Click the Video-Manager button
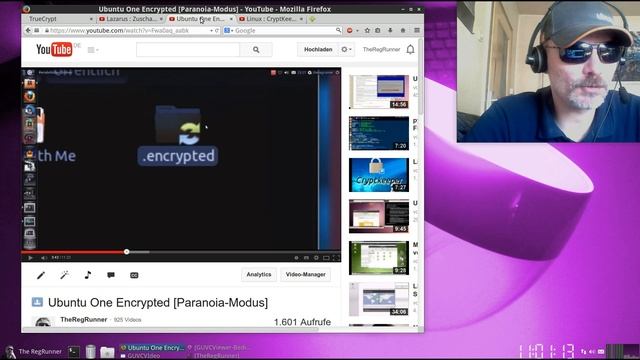640x360 pixels. [x=305, y=274]
